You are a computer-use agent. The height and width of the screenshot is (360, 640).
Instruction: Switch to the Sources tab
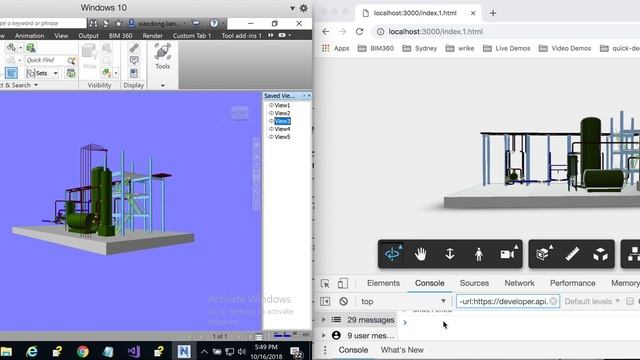point(474,283)
